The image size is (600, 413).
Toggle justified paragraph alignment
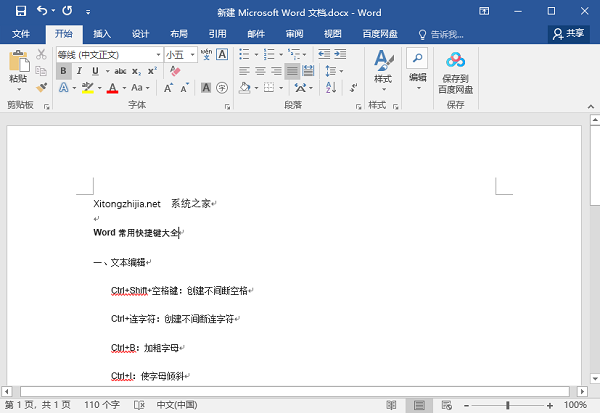[292, 71]
